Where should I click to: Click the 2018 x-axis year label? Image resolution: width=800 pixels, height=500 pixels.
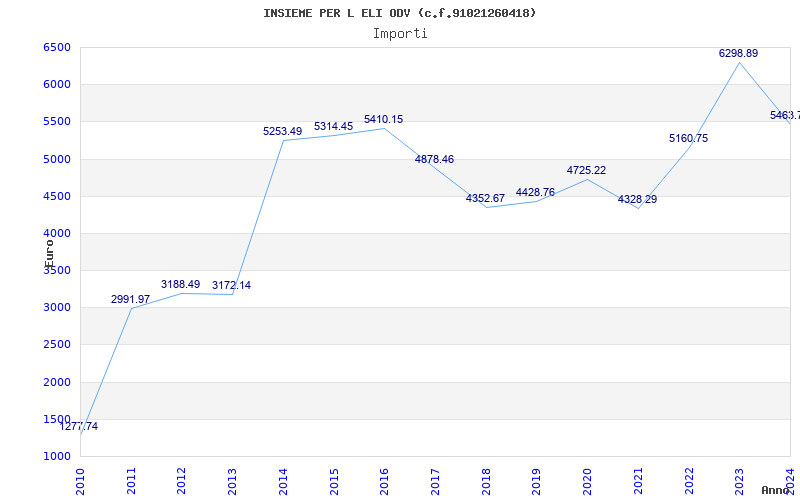486,479
